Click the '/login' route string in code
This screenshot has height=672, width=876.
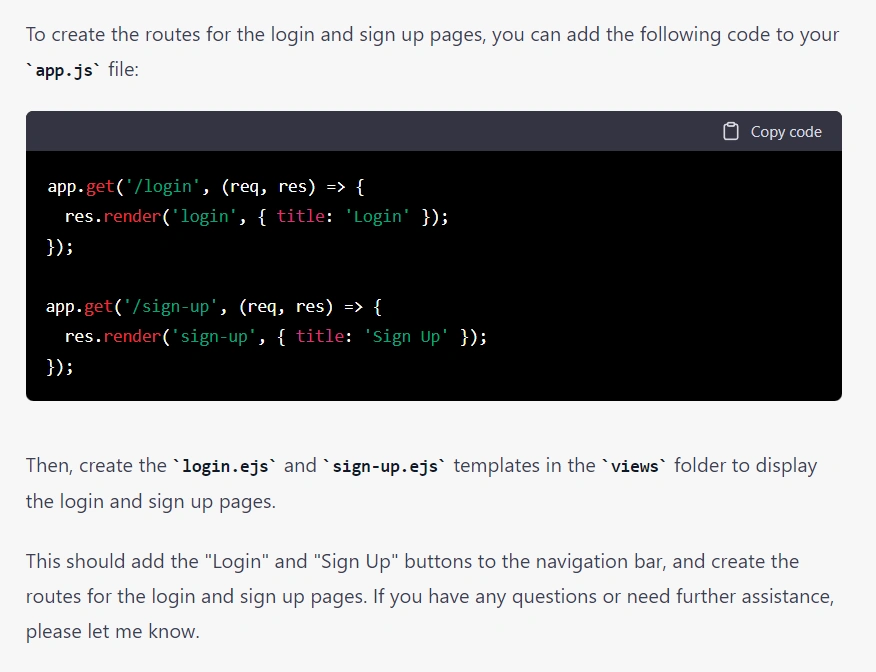161,186
